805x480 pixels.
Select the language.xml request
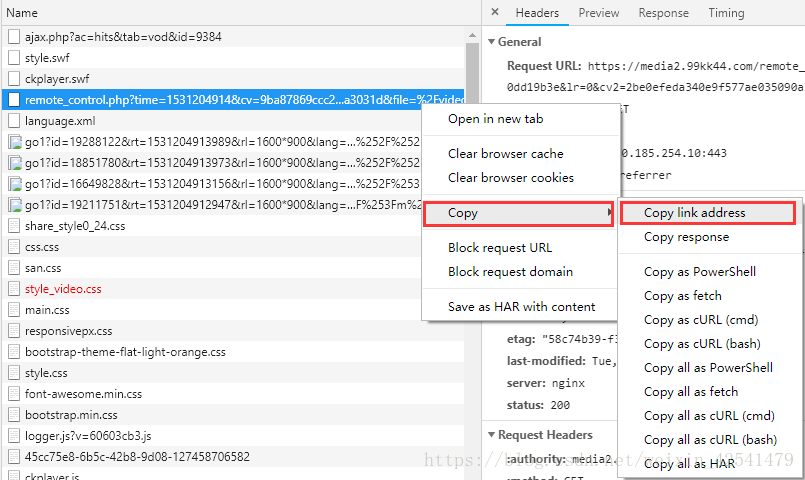pyautogui.click(x=212, y=121)
